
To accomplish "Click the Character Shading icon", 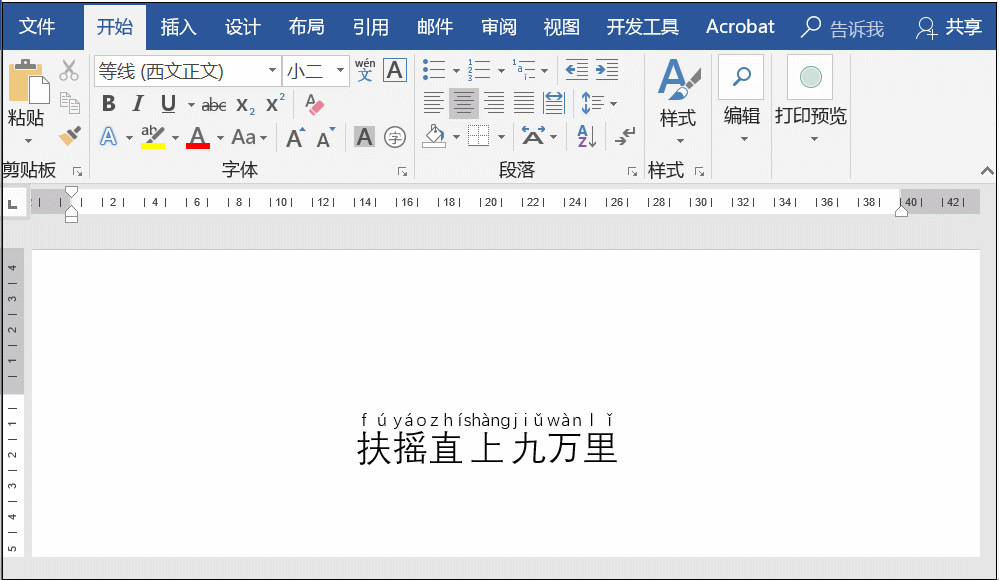I will click(x=363, y=137).
